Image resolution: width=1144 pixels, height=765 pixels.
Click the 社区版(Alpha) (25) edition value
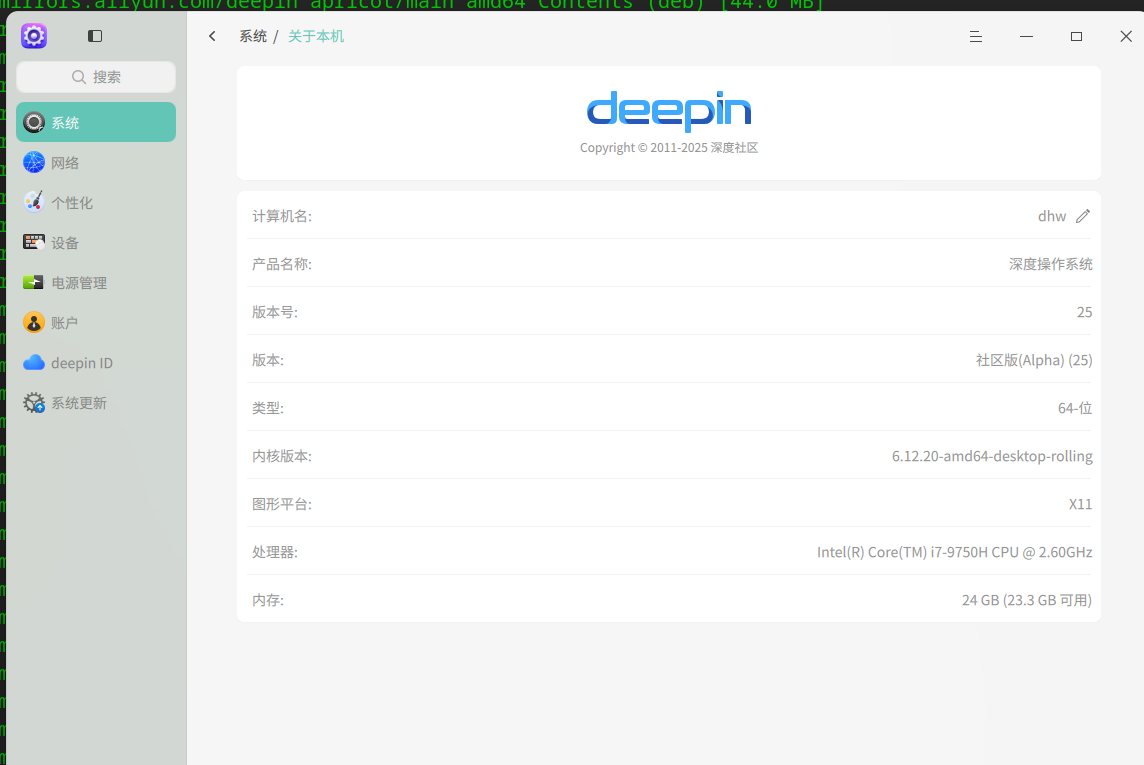pos(1034,360)
